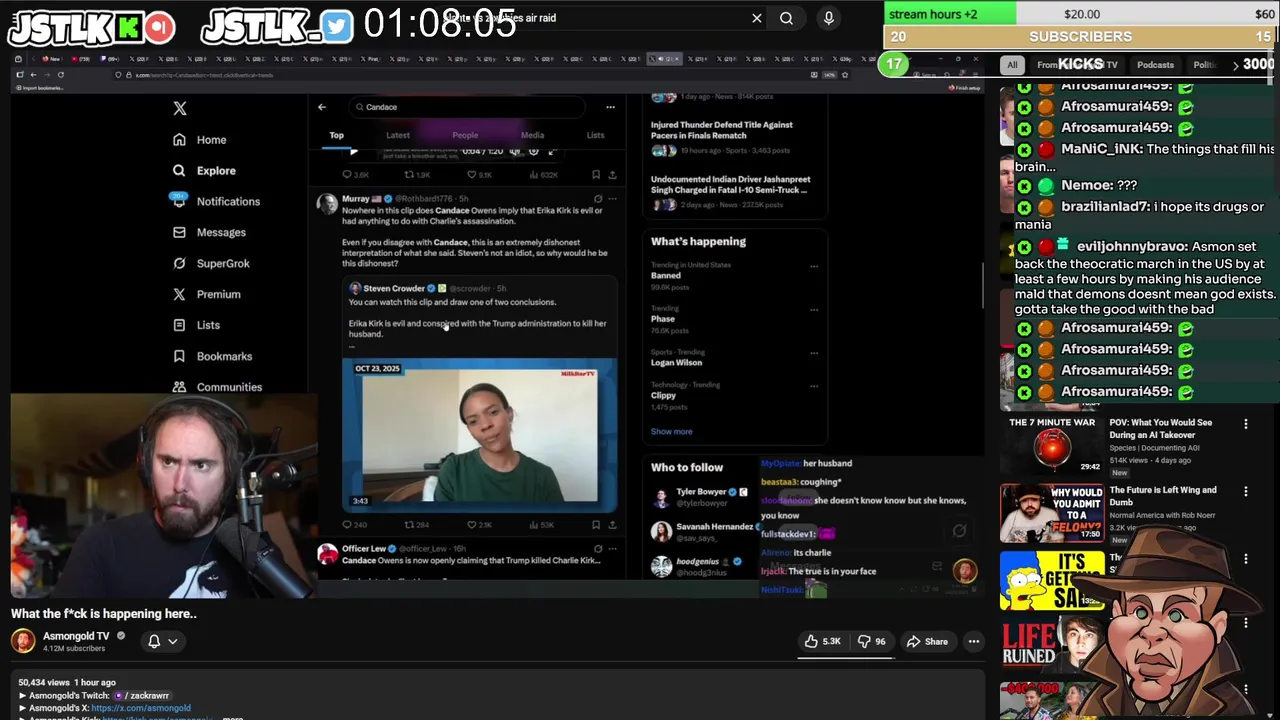Open the Marge Simpson 'IT'S GETTING SAD' thumbnail

1052,580
